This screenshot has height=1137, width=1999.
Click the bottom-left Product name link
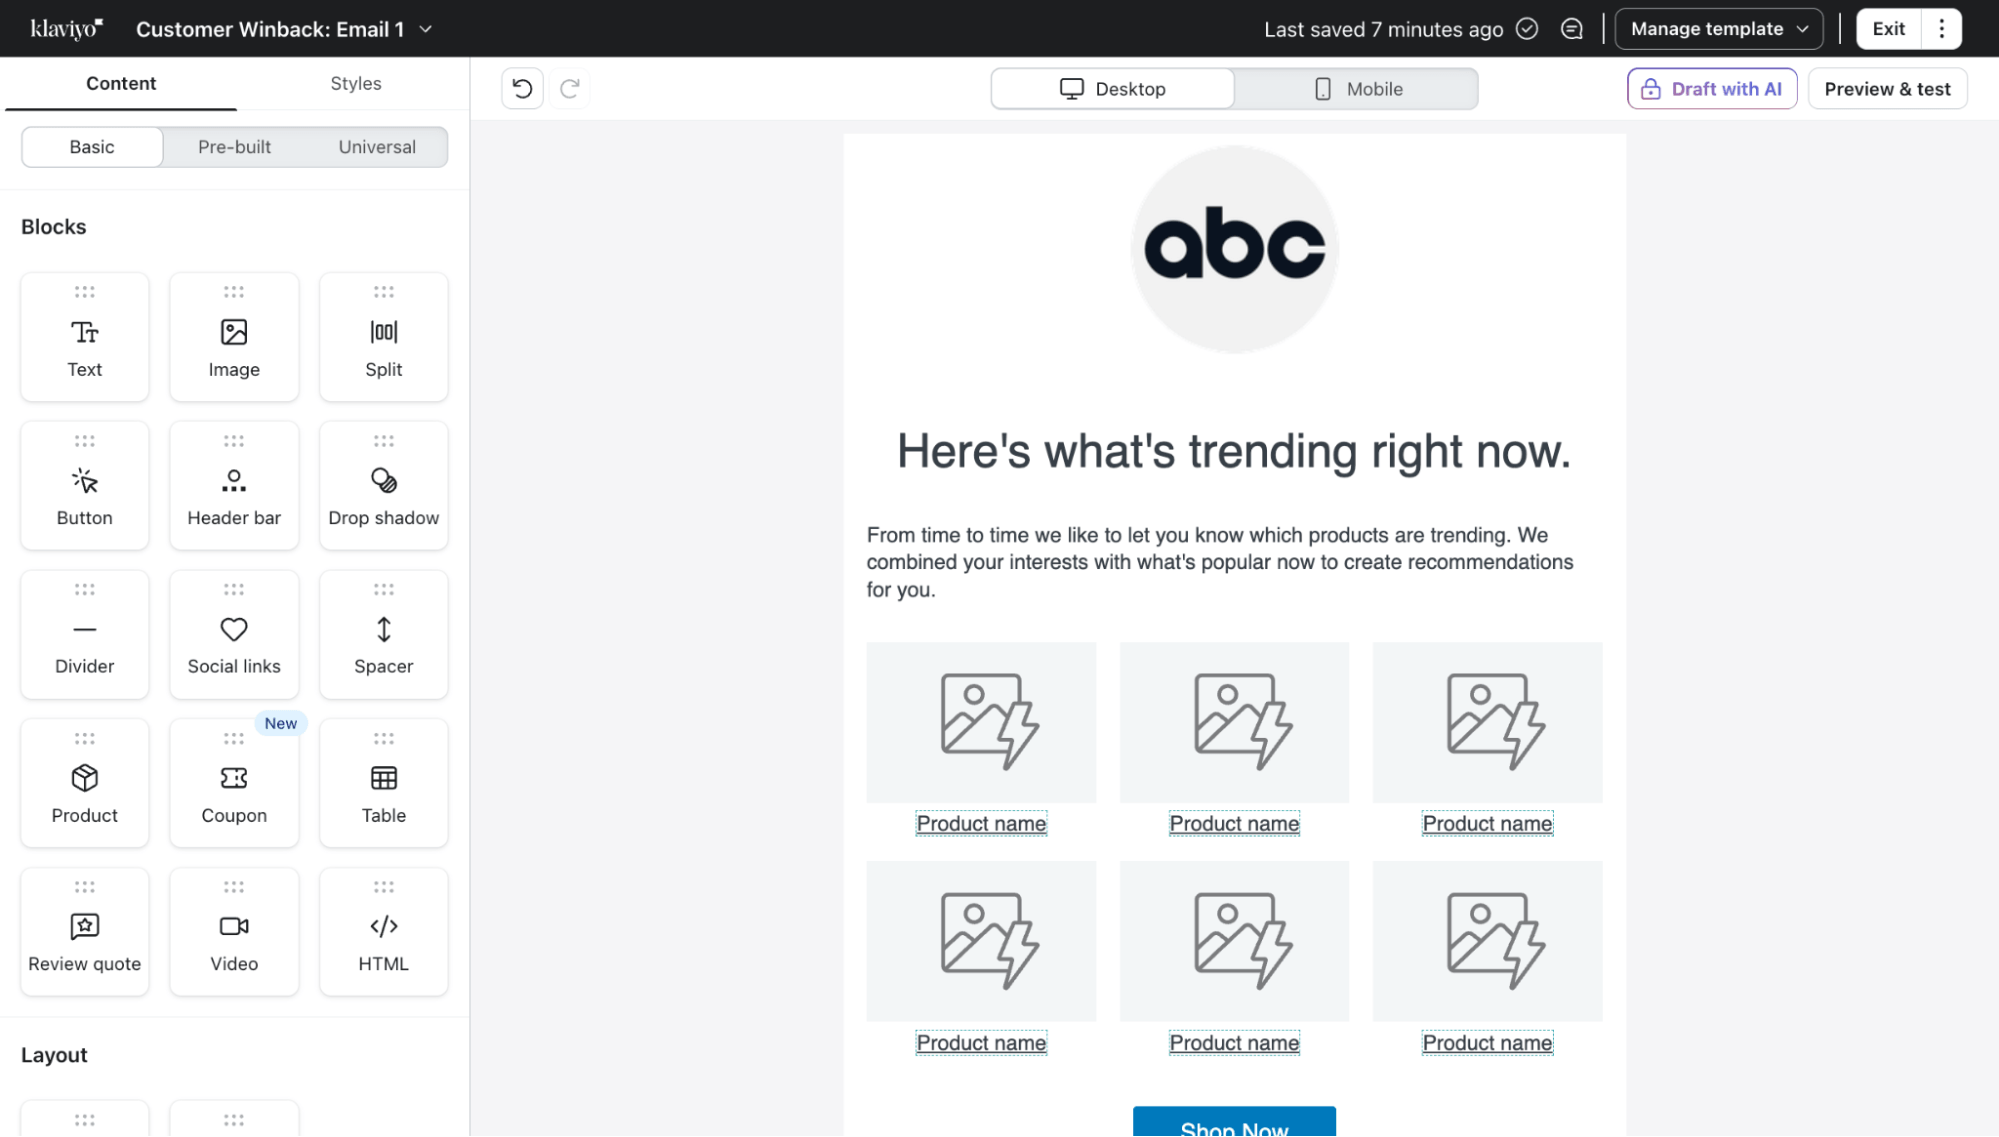pyautogui.click(x=981, y=1043)
